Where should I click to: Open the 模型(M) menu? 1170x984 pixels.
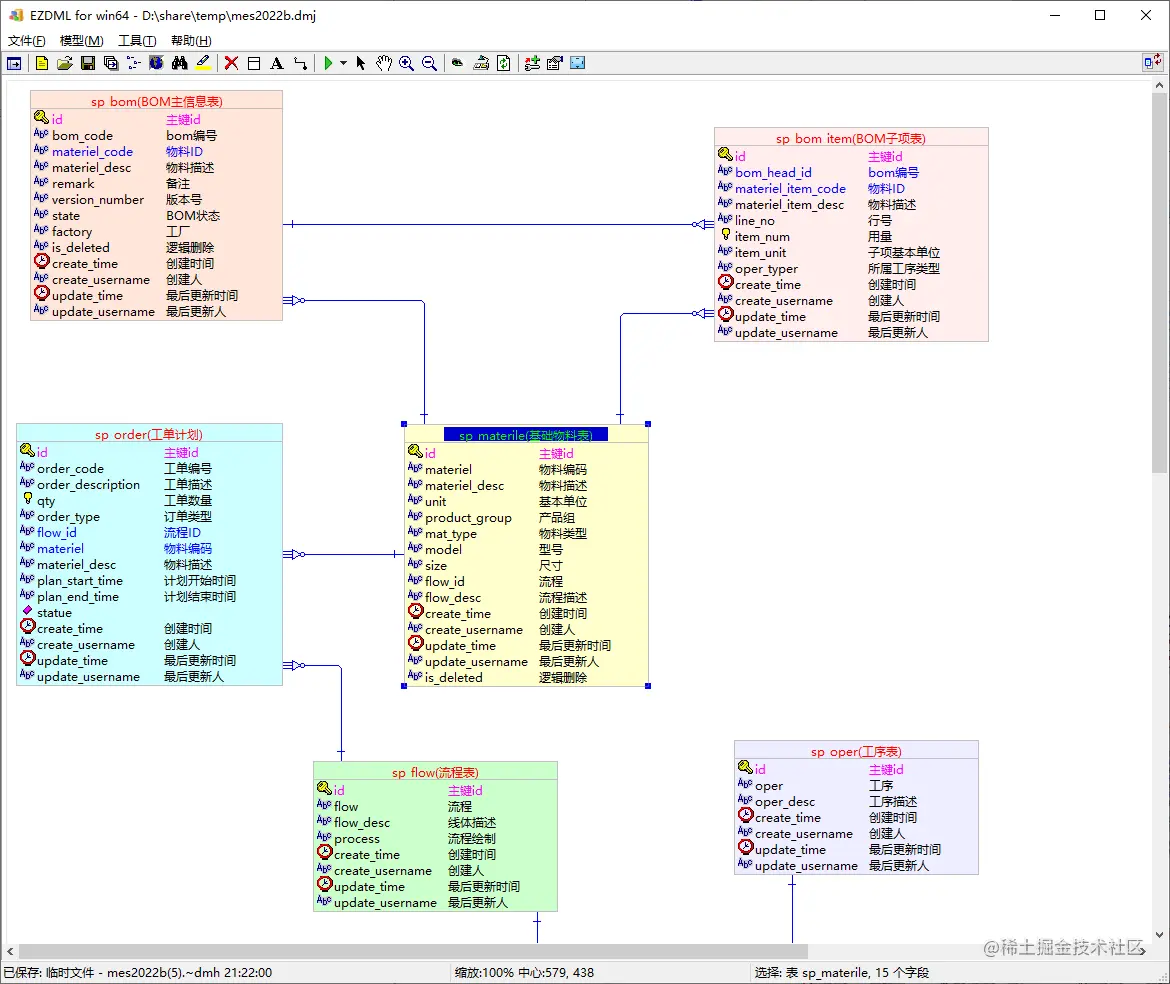pos(81,40)
